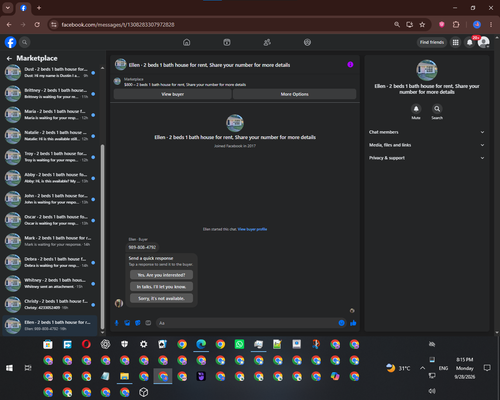Image resolution: width=500 pixels, height=400 pixels.
Task: Open the browser extensions puzzle icon
Action: coord(456,25)
